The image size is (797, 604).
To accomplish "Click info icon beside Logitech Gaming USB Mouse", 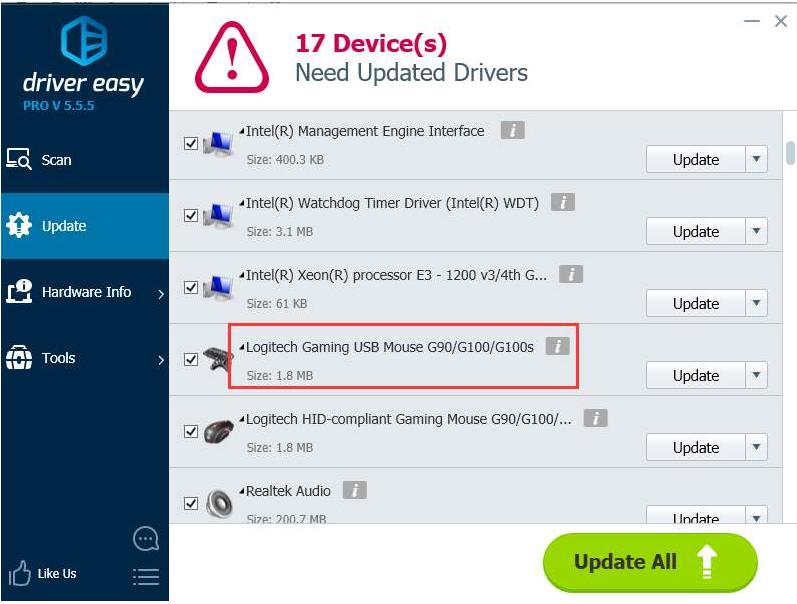I will pyautogui.click(x=557, y=347).
